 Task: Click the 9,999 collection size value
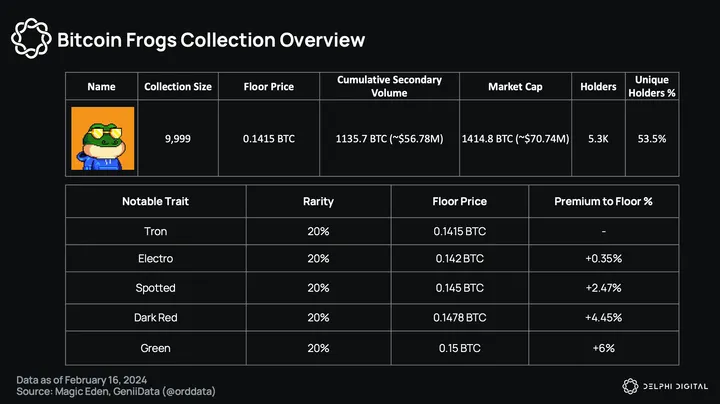pyautogui.click(x=178, y=139)
